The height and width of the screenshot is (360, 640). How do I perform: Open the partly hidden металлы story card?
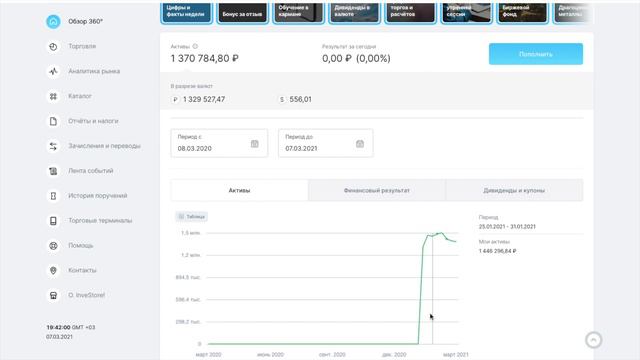[573, 13]
